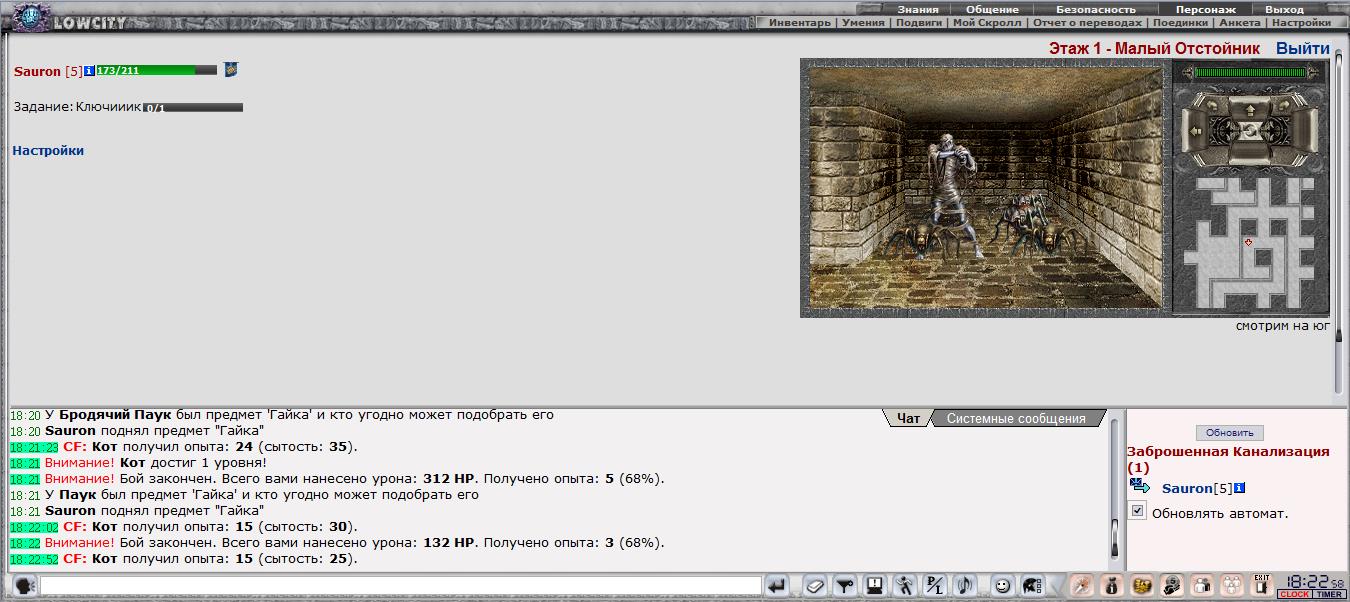The image size is (1350, 602).
Task: Click the group of people icon
Action: 1233,586
